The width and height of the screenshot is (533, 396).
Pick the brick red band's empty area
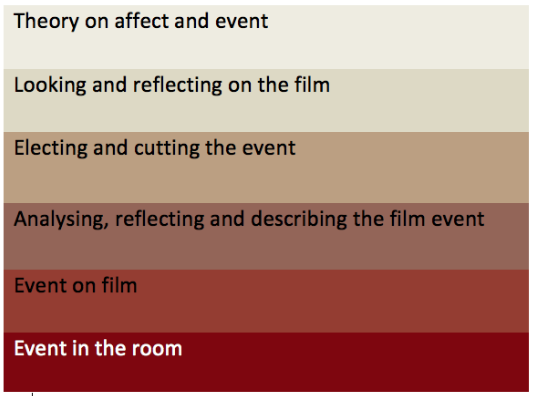pyautogui.click(x=266, y=313)
